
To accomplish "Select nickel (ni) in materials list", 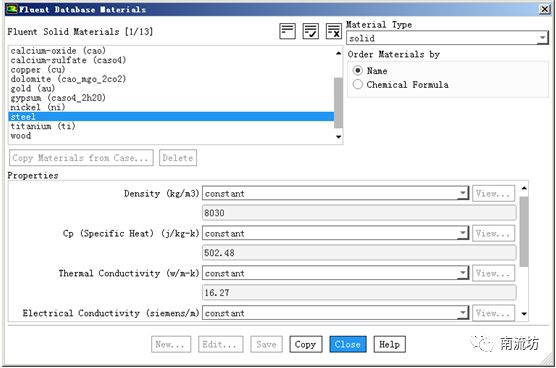I will click(171, 107).
